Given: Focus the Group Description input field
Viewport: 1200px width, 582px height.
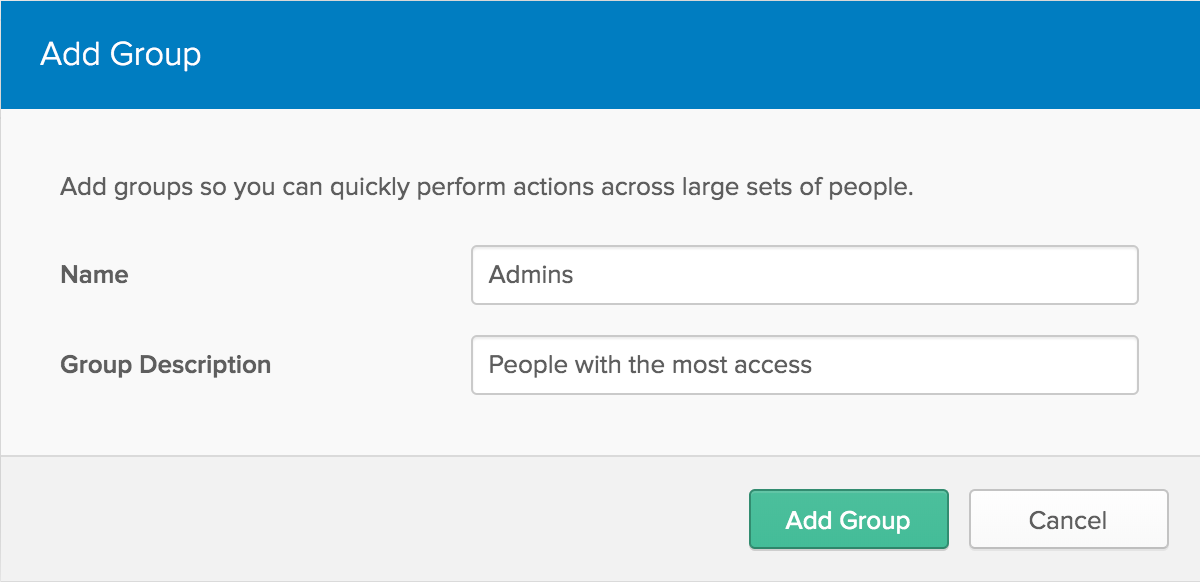Looking at the screenshot, I should pos(804,365).
